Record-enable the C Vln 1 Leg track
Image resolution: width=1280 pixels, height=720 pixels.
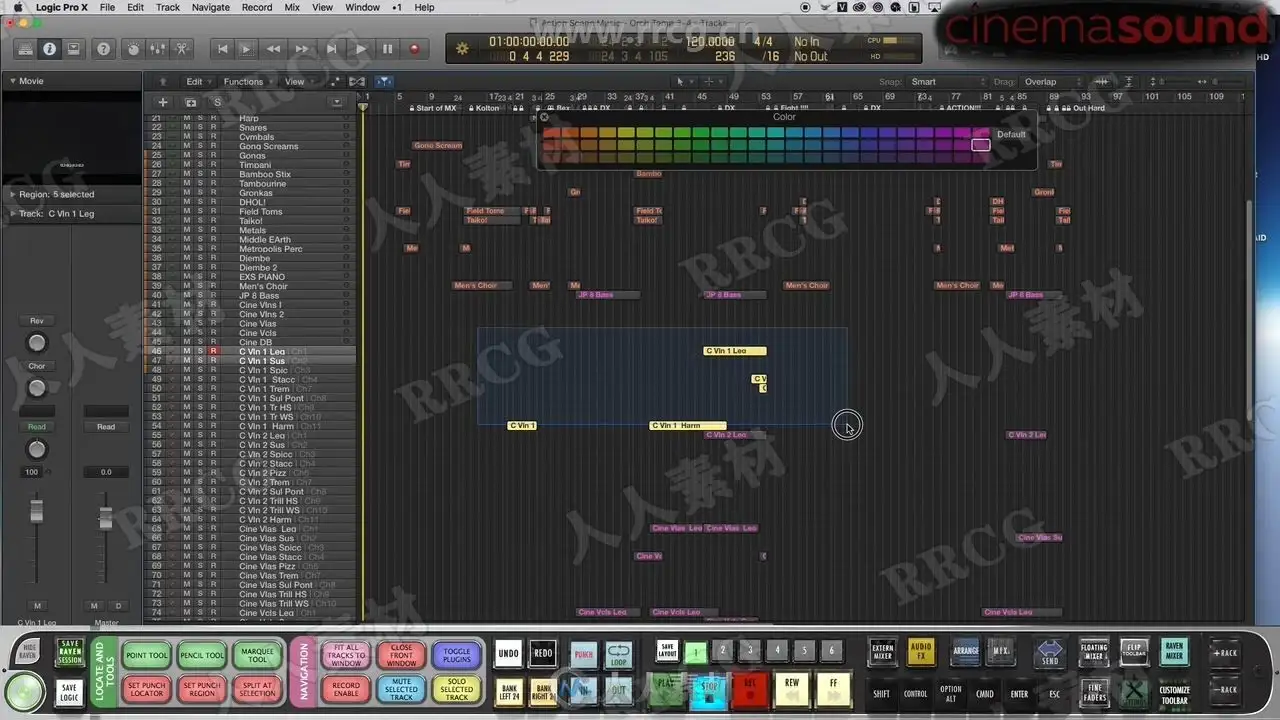click(x=213, y=352)
